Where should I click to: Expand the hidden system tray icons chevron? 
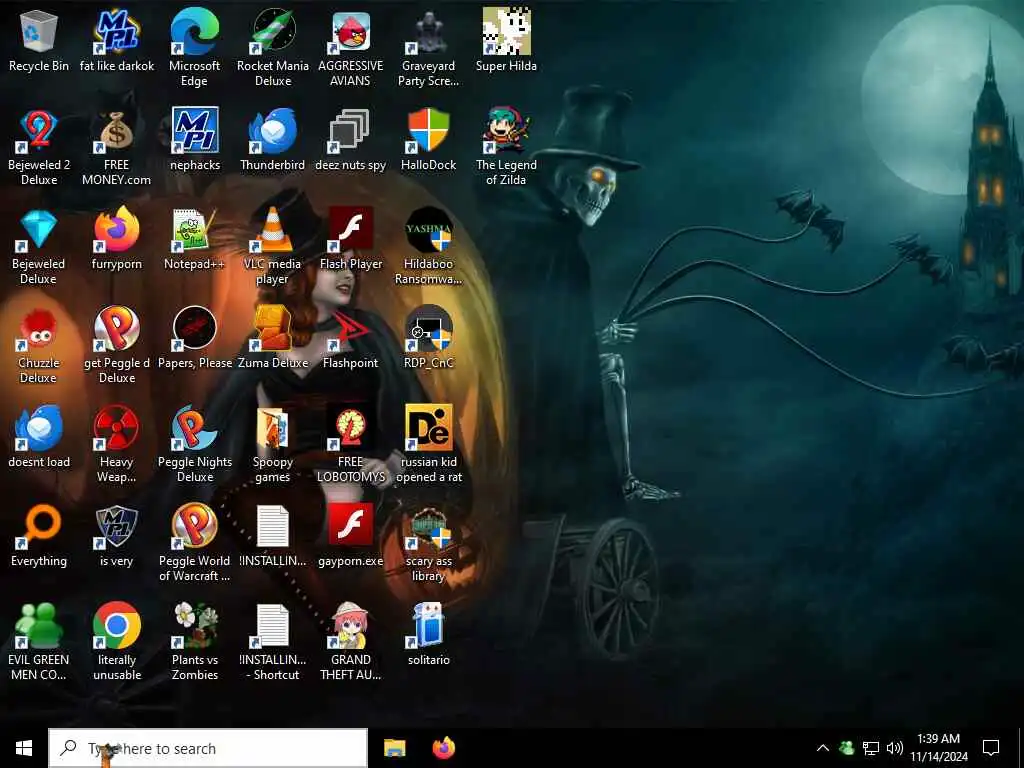(x=823, y=748)
